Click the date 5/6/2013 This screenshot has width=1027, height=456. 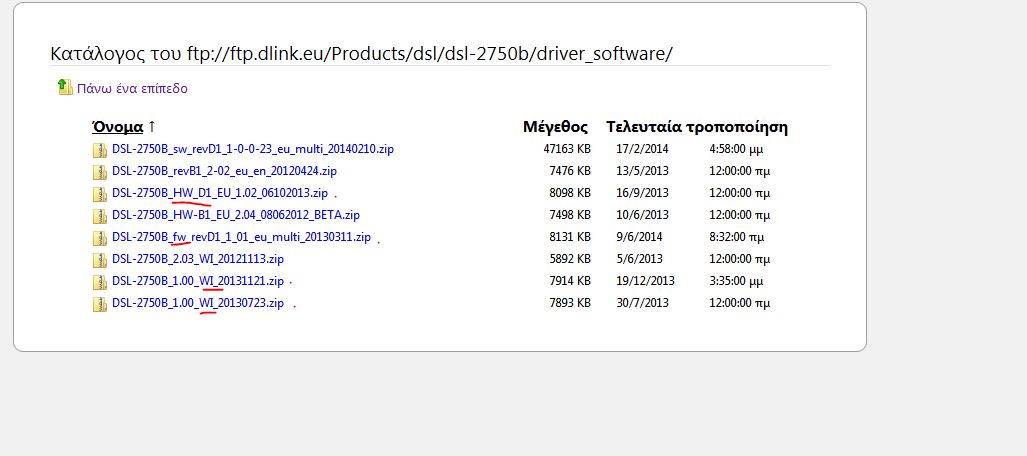tap(639, 259)
